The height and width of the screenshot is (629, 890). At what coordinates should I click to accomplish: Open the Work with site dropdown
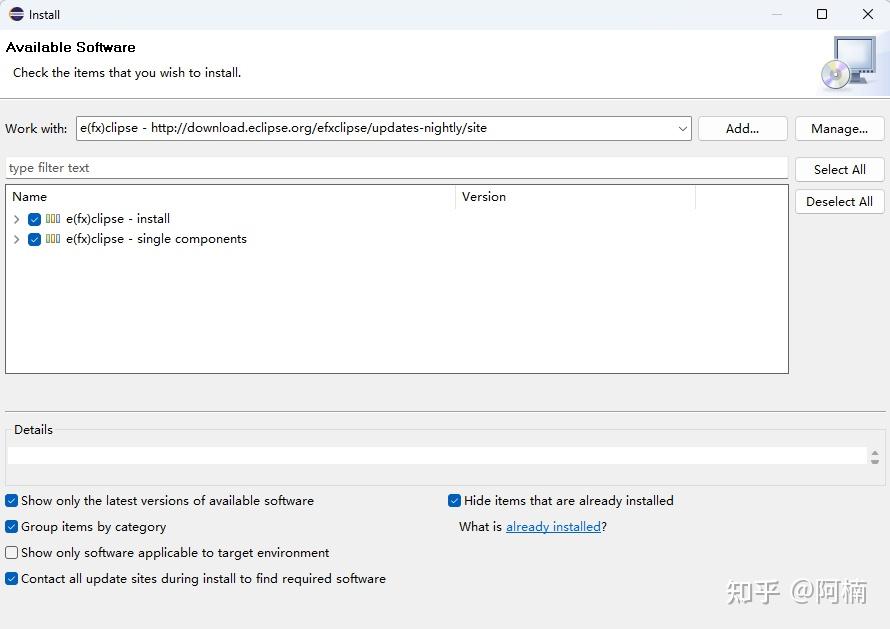(683, 129)
